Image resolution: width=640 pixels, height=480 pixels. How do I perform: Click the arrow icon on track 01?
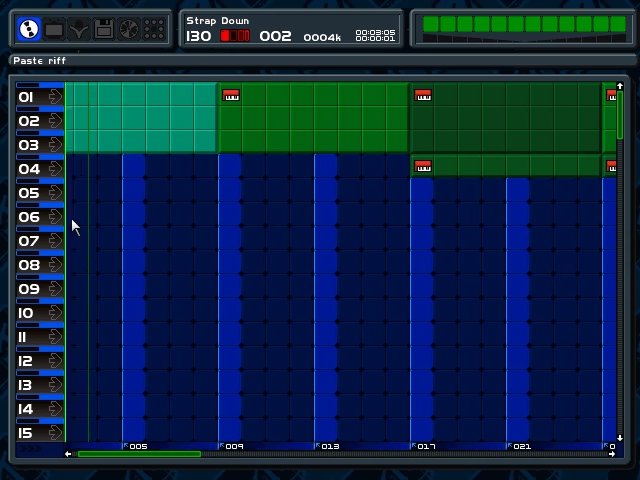coord(55,97)
